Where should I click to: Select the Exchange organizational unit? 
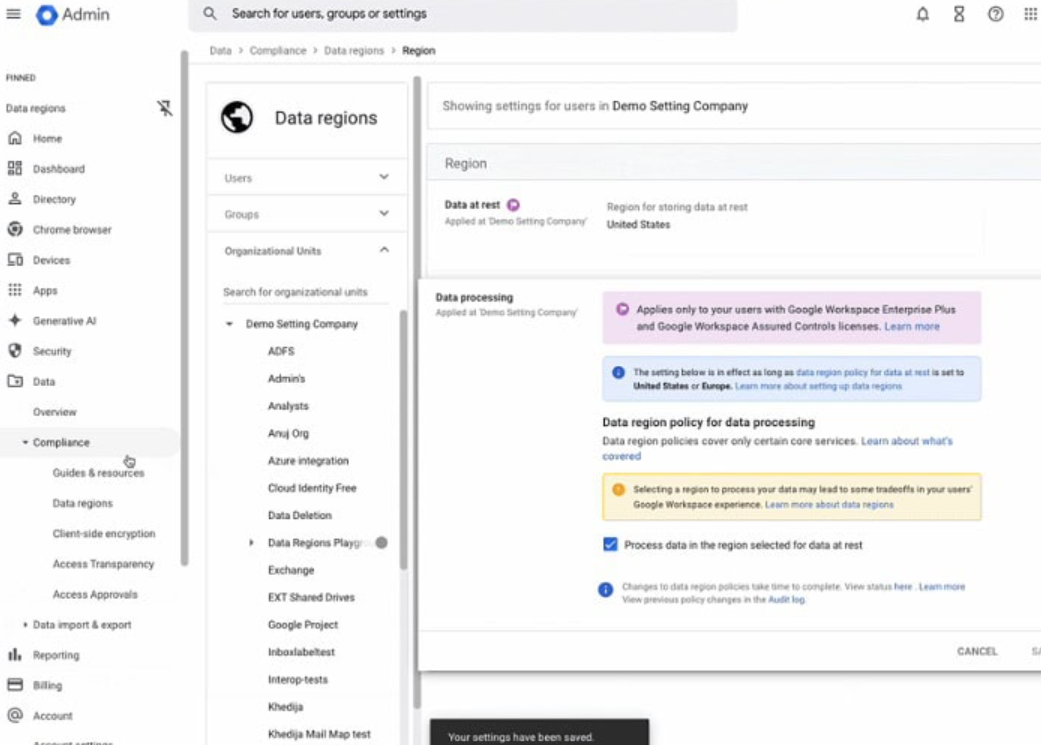tap(291, 570)
